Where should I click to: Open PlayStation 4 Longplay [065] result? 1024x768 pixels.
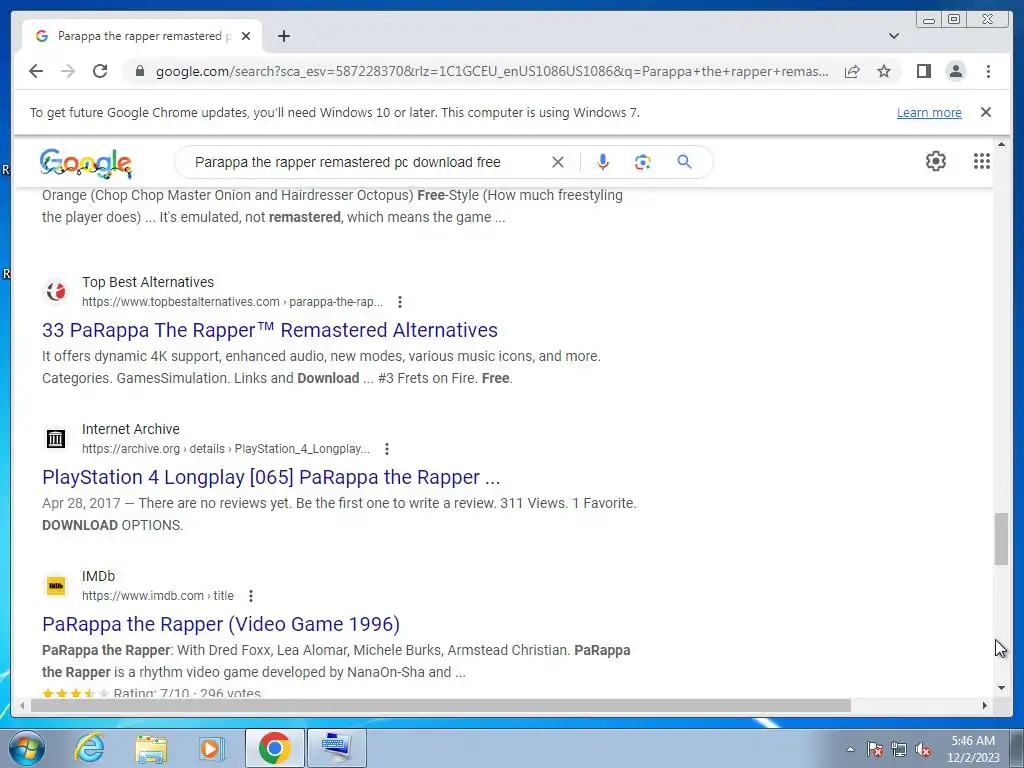point(271,477)
